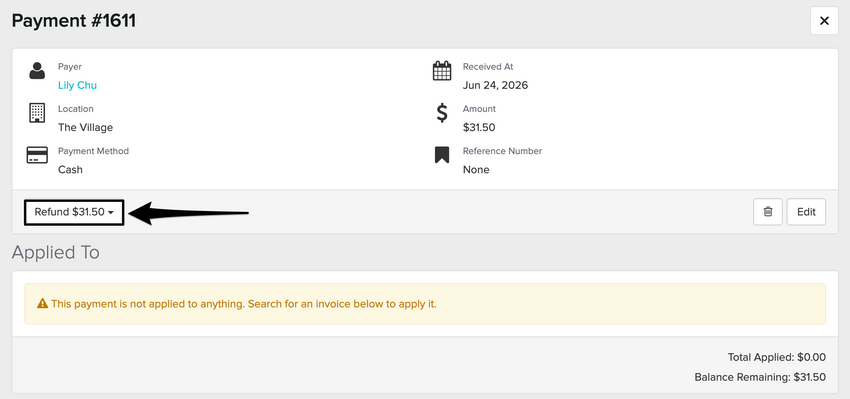Click the Payment Method field label

[93, 151]
